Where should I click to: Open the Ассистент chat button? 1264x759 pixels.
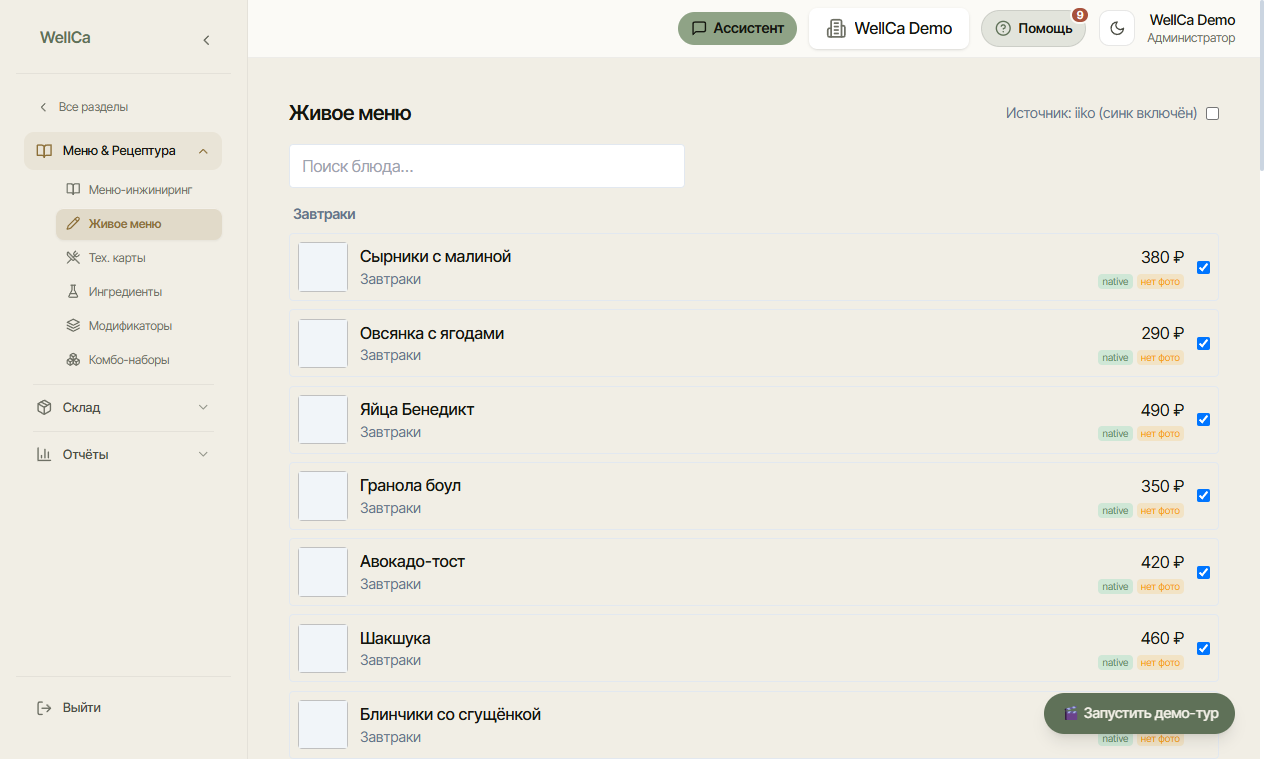[737, 28]
